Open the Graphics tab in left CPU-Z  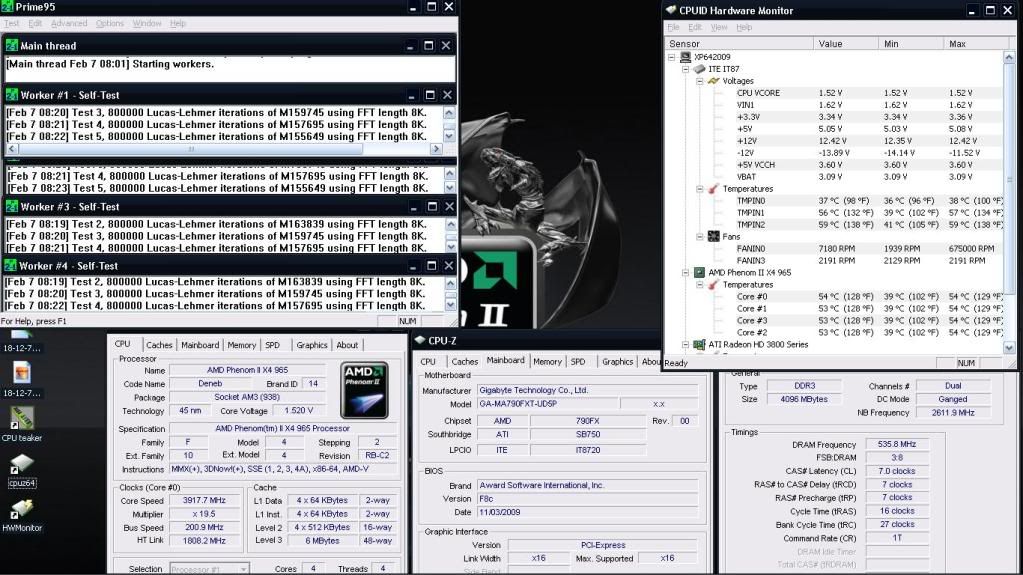(311, 345)
